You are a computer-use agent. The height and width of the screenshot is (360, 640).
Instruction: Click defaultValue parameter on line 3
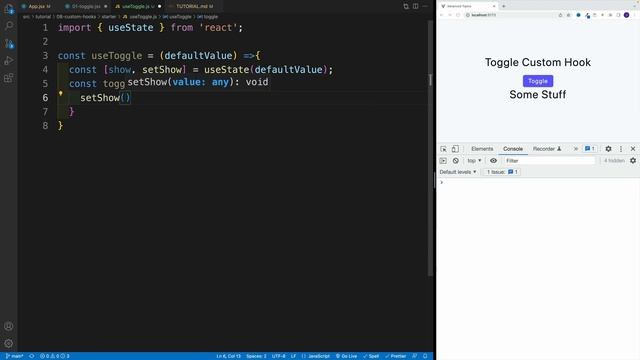coord(198,56)
